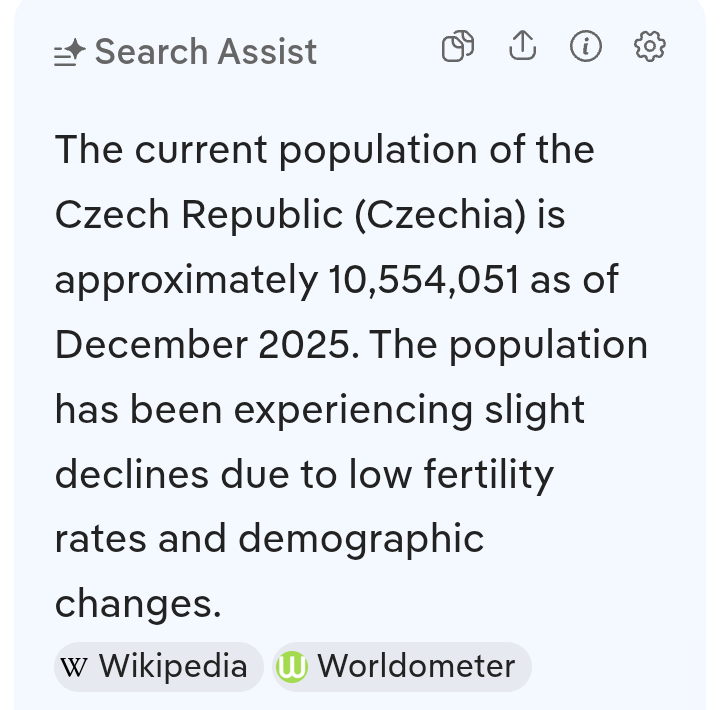Click the Wikipedia W logo icon
The width and height of the screenshot is (720, 710).
(74, 667)
